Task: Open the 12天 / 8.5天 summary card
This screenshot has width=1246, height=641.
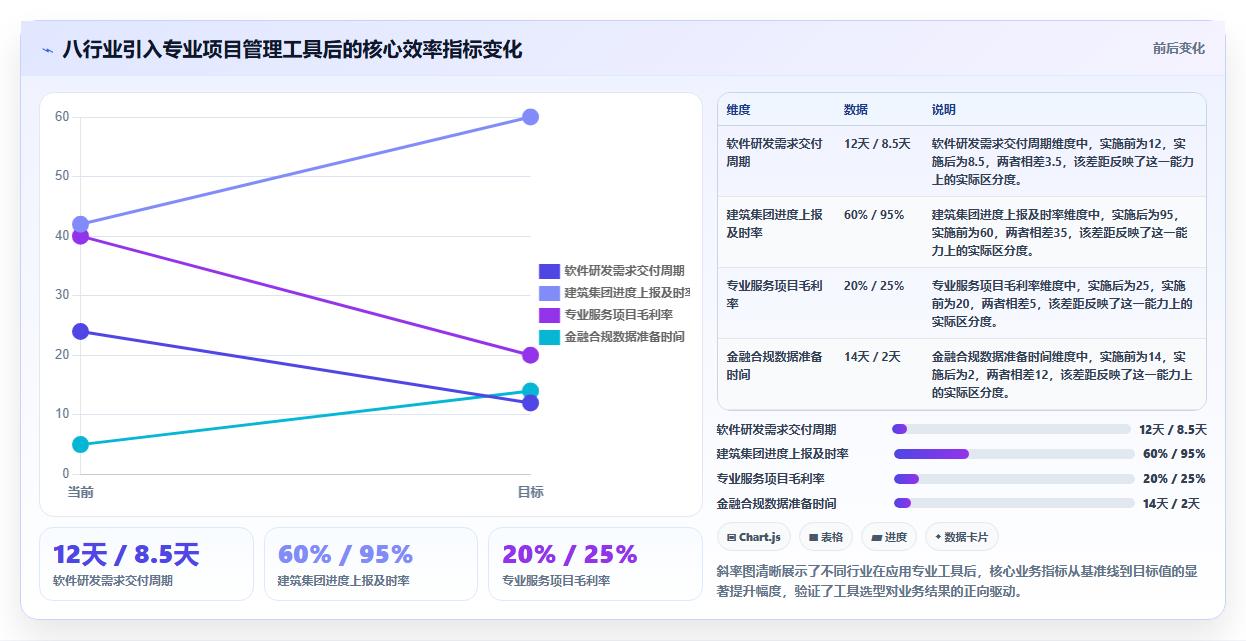Action: (x=147, y=564)
